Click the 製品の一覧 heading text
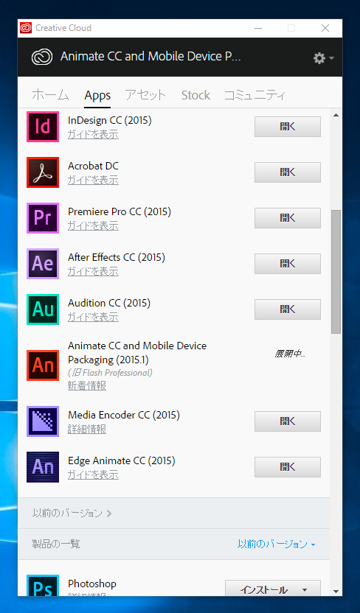The image size is (360, 613). pos(56,544)
